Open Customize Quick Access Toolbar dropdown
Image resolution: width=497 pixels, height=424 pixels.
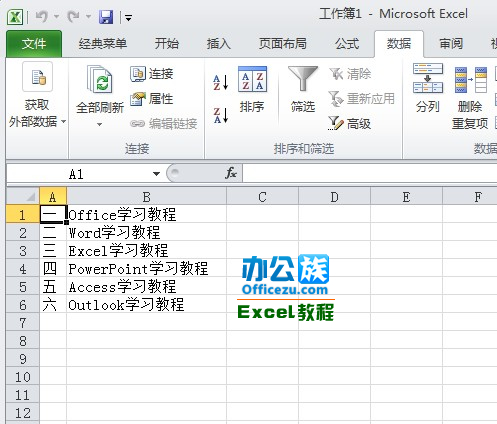128,17
